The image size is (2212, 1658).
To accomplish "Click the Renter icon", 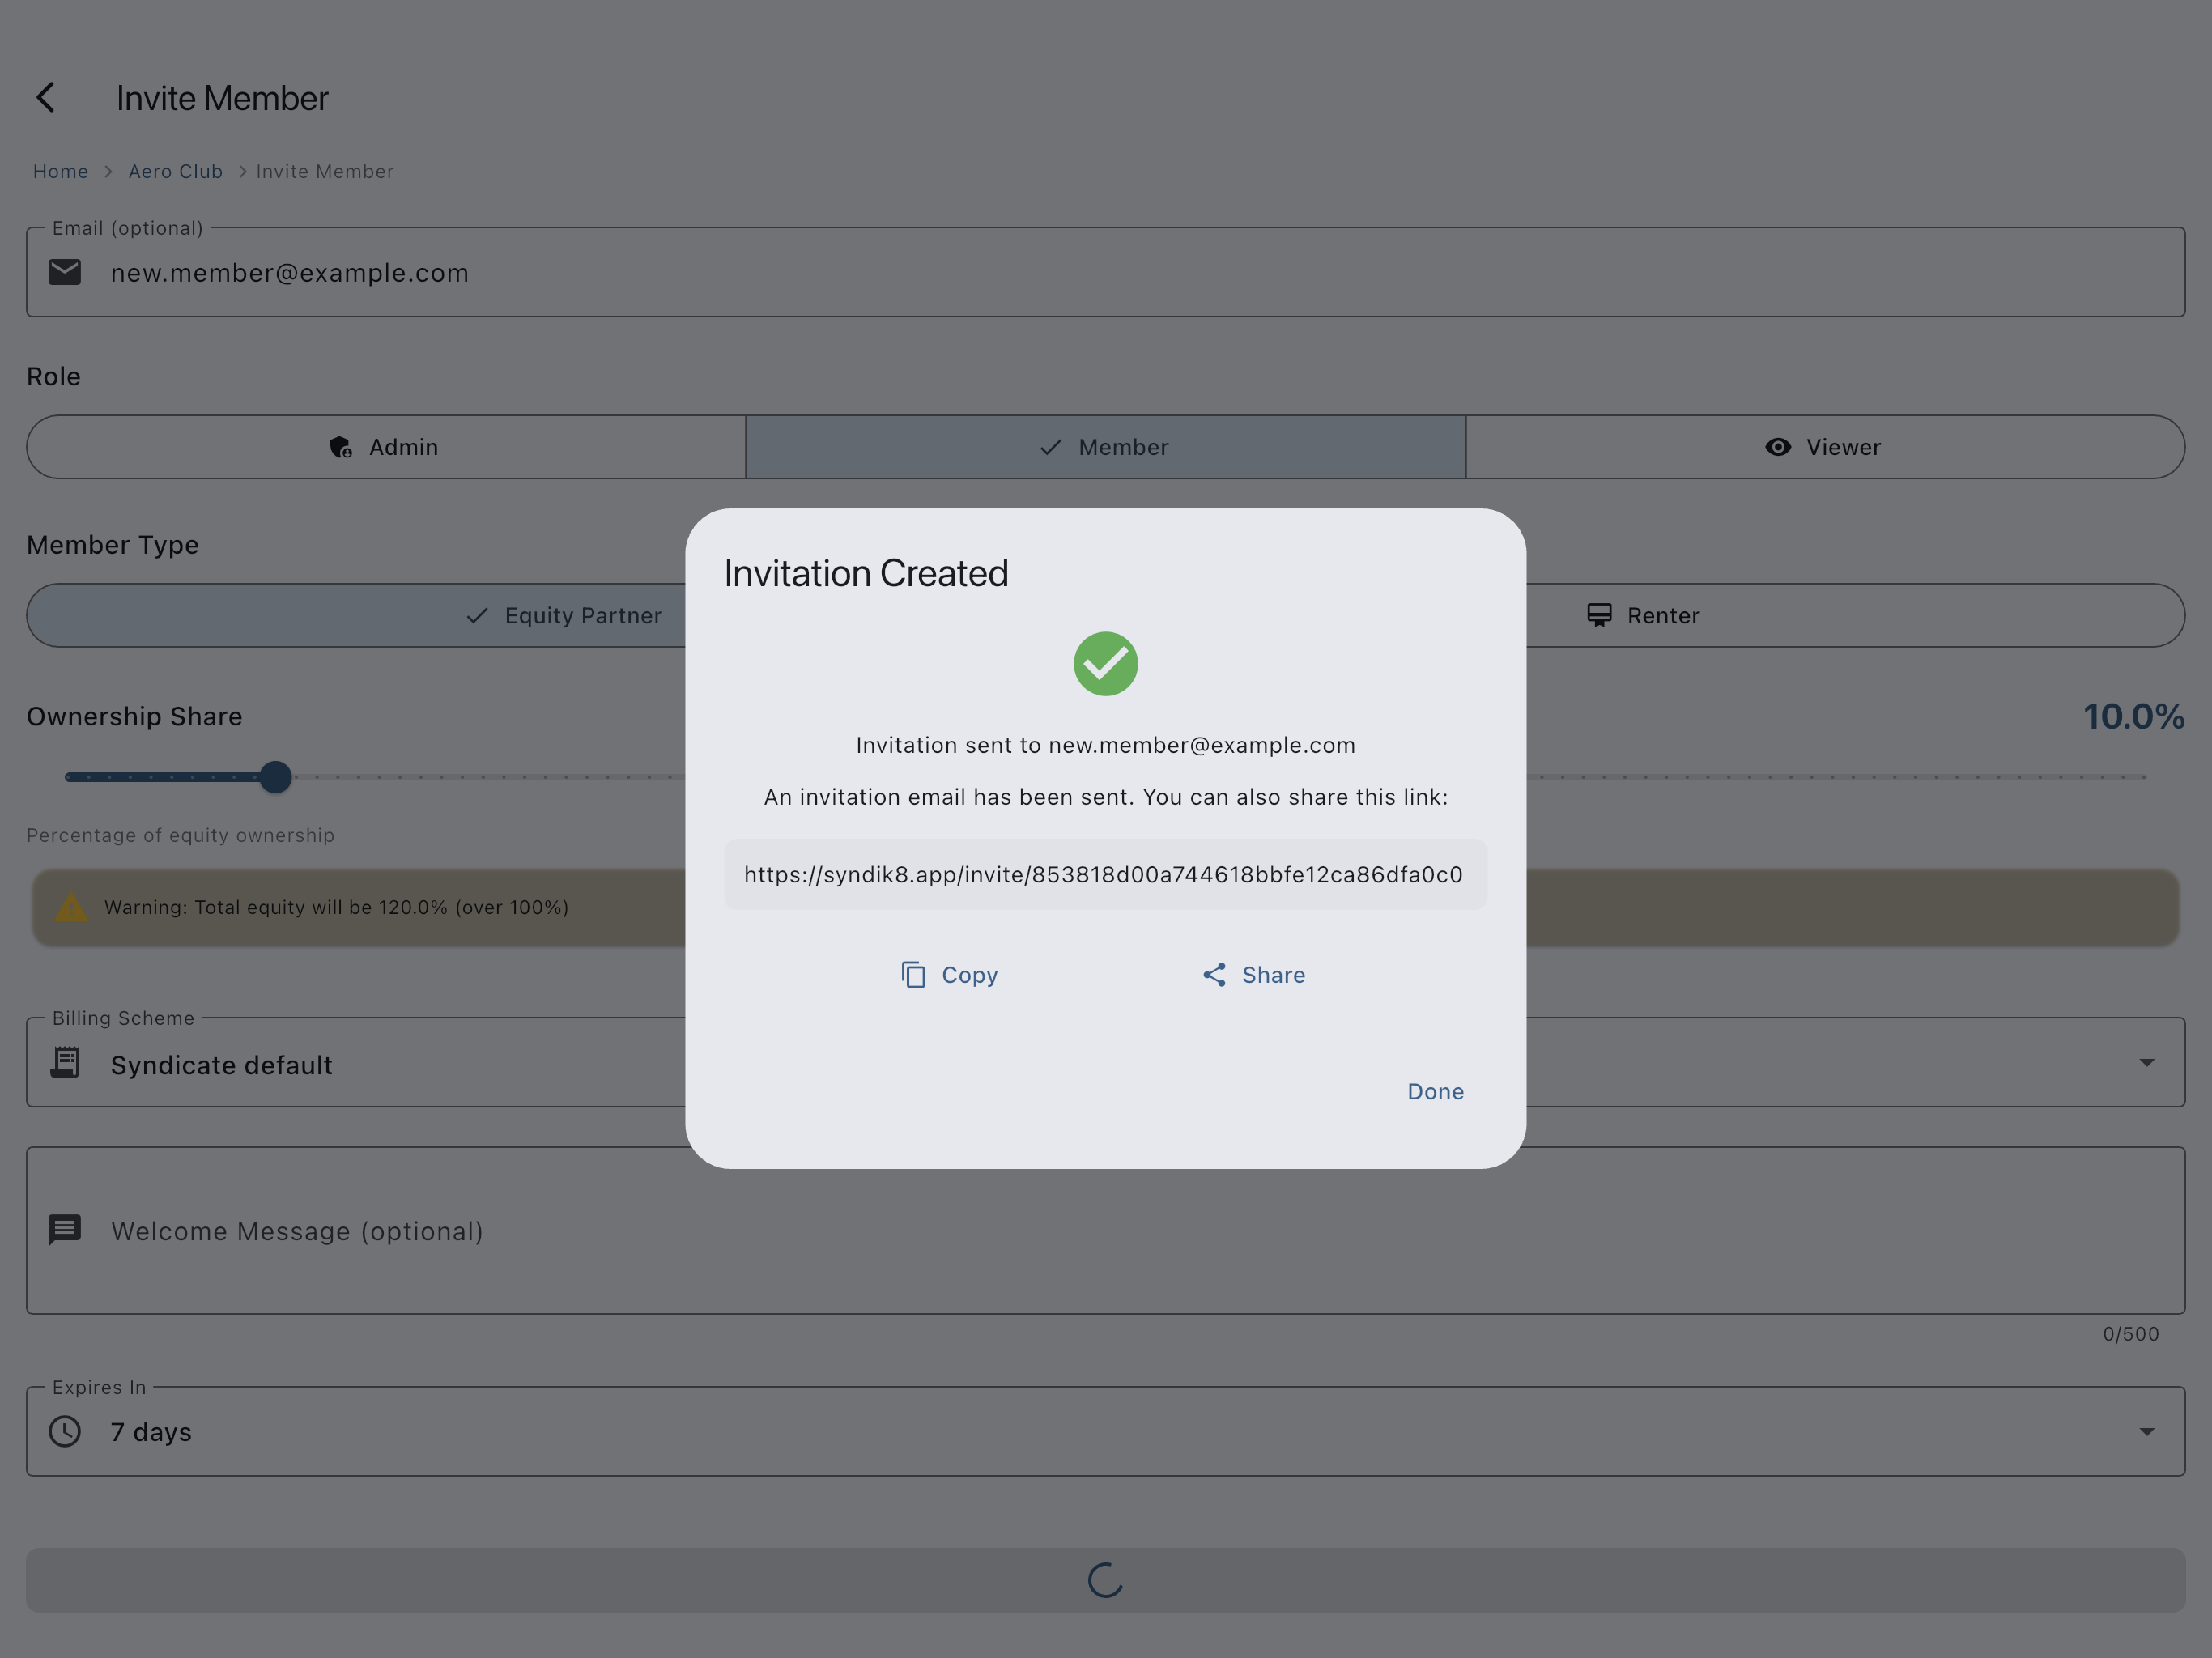I will (1599, 615).
